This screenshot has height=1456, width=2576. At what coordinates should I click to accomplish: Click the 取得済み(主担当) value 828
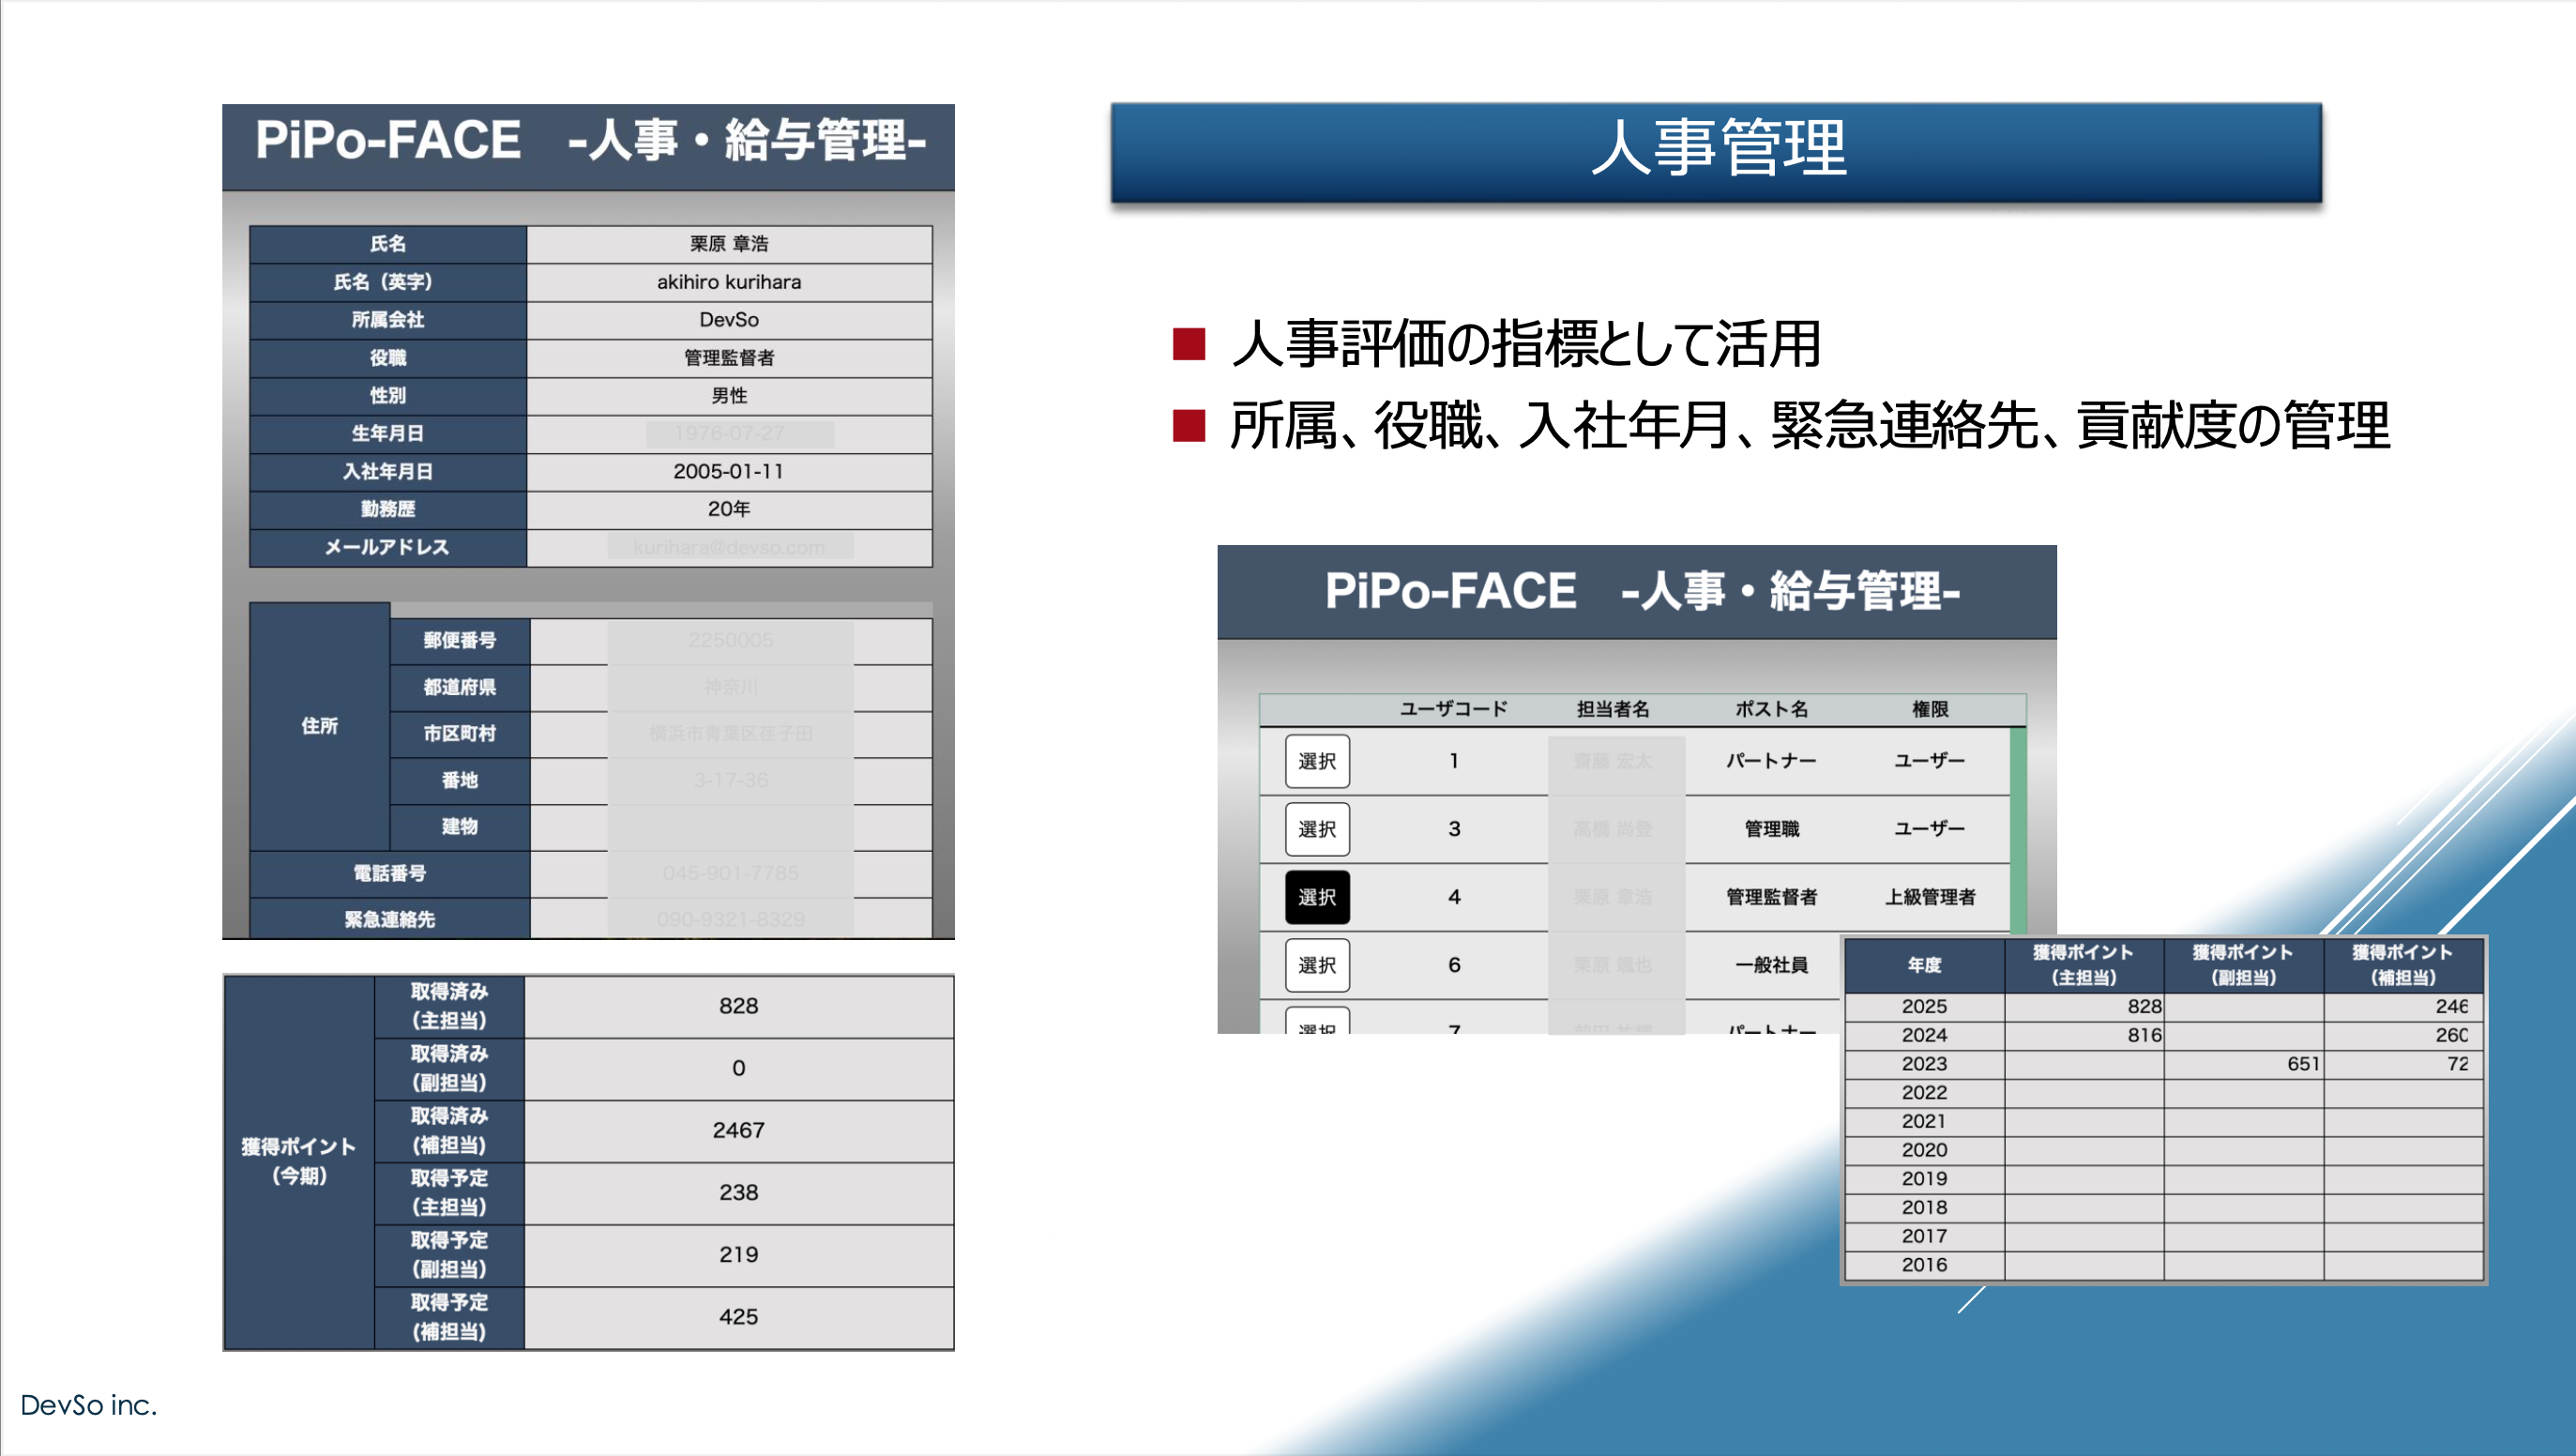point(738,1006)
